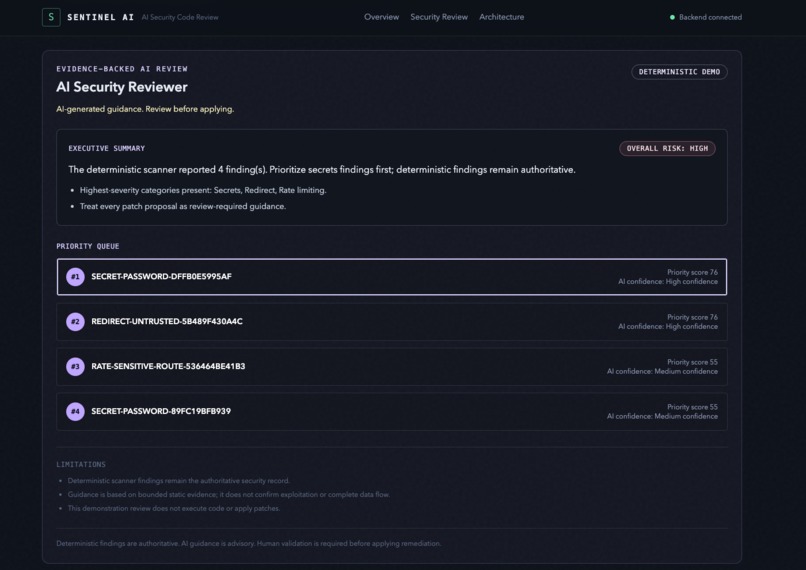
Task: Click 'AI confidence: High confidence' on SECRET-PASSWORD-DFFB0E5995AF row
Action: pyautogui.click(x=668, y=282)
